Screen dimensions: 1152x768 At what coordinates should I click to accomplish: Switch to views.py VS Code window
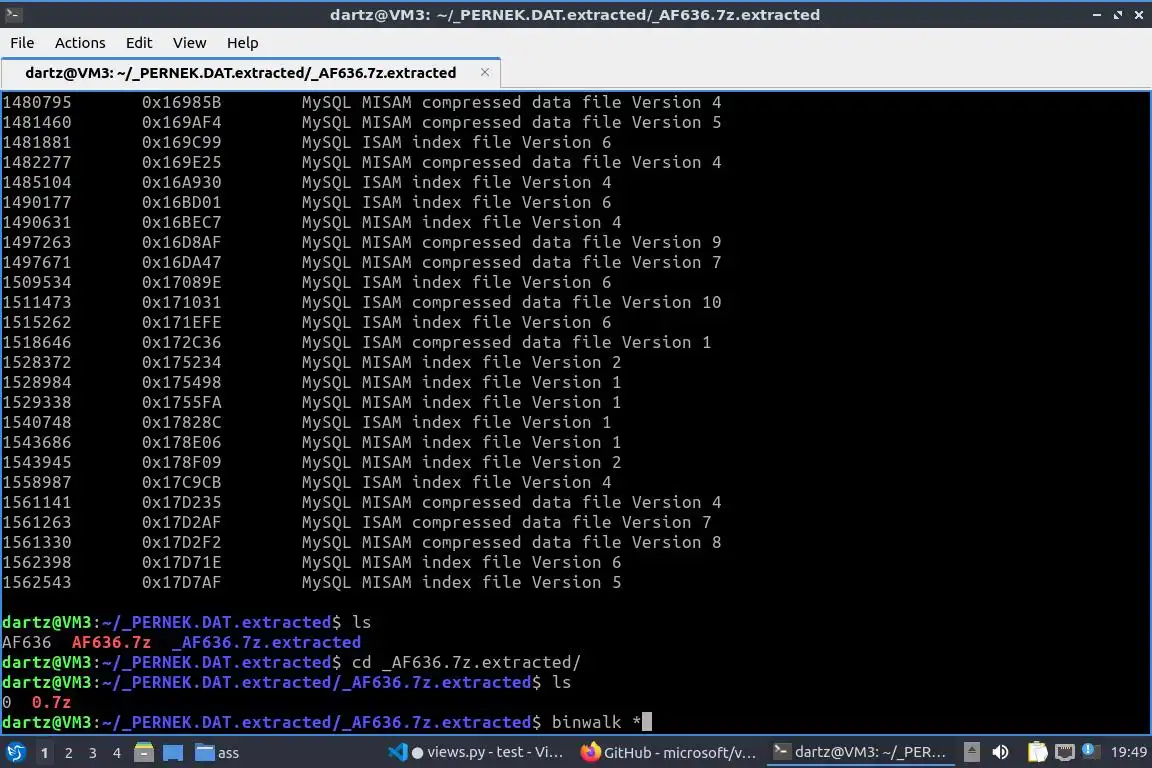coord(477,752)
